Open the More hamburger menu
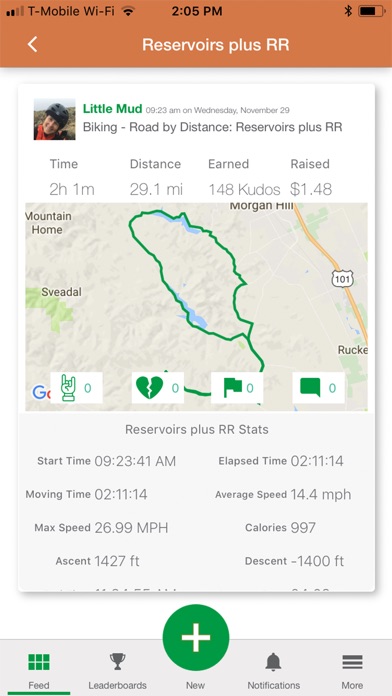The width and height of the screenshot is (392, 696). (352, 662)
